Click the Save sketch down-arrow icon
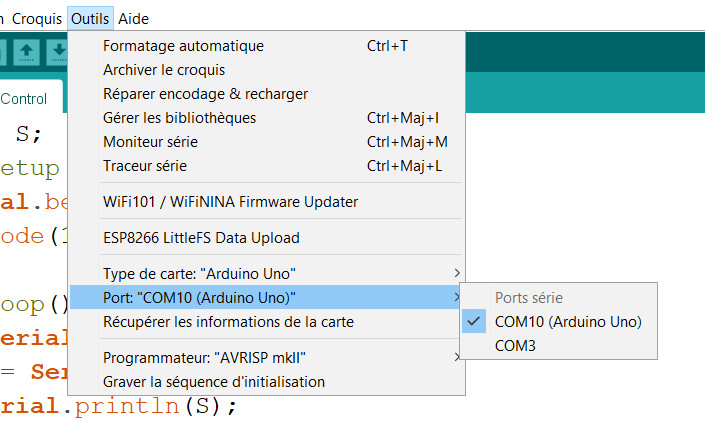This screenshot has height=423, width=705. pyautogui.click(x=58, y=52)
